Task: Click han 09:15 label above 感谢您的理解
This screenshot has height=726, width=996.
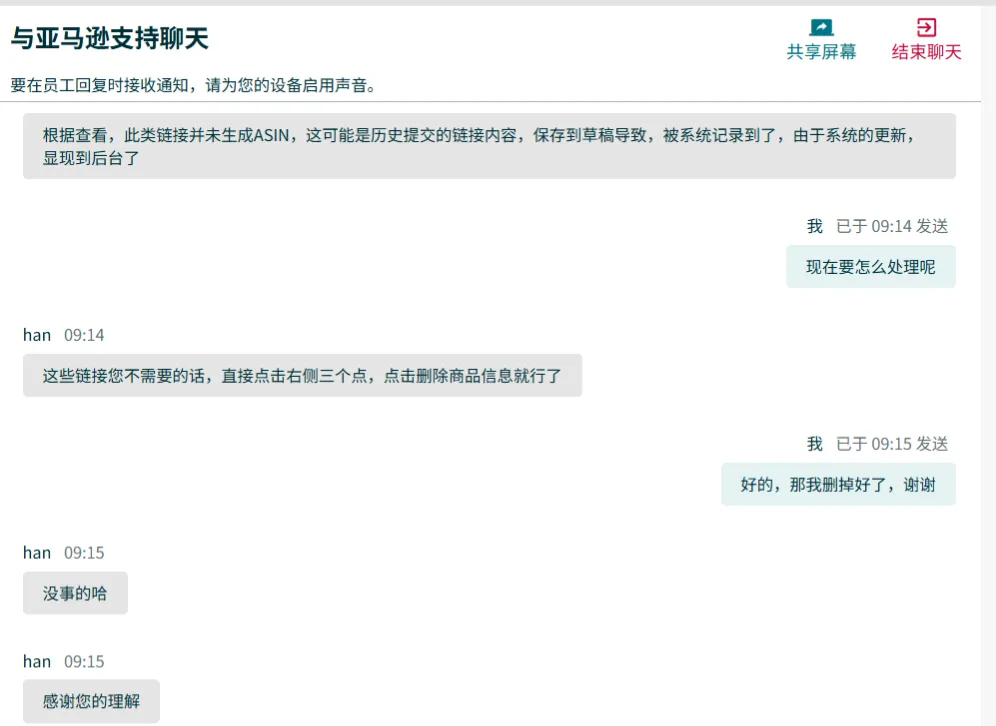Action: click(64, 661)
